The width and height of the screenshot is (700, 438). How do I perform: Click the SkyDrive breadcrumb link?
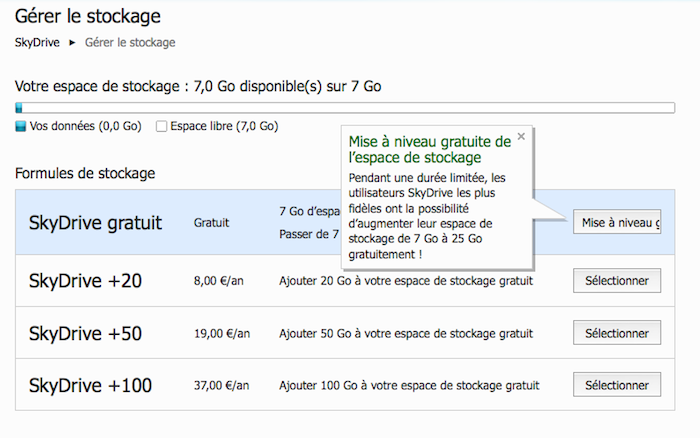38,42
